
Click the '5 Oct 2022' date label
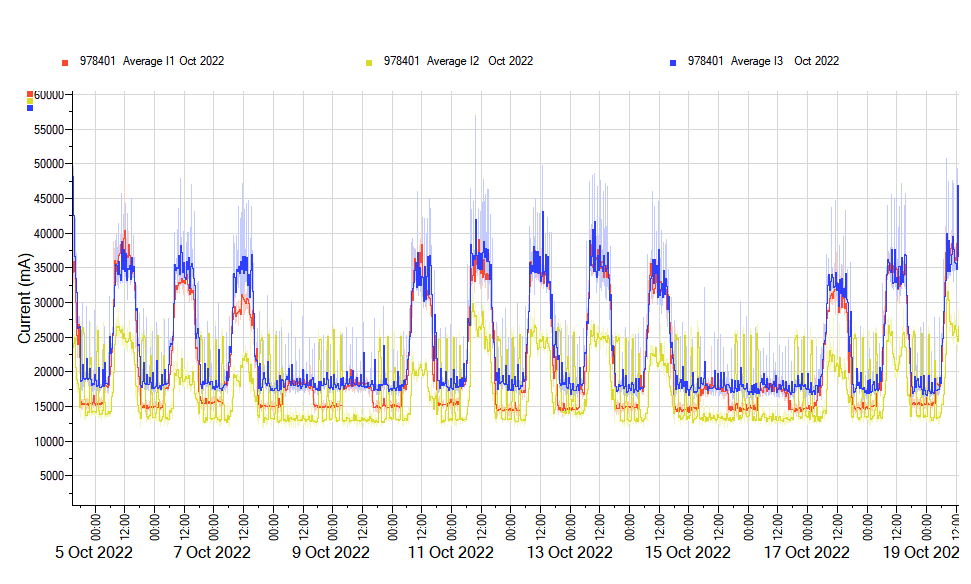tap(94, 552)
